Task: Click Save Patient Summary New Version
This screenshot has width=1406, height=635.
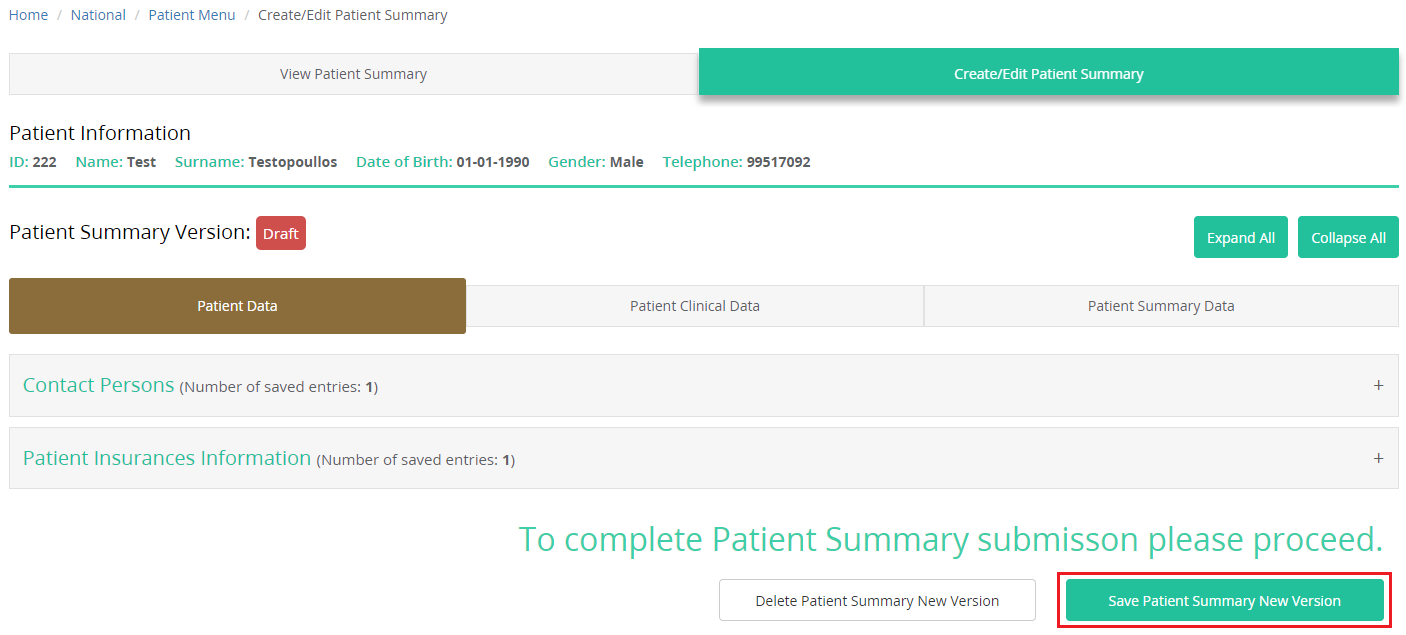Action: click(x=1224, y=601)
